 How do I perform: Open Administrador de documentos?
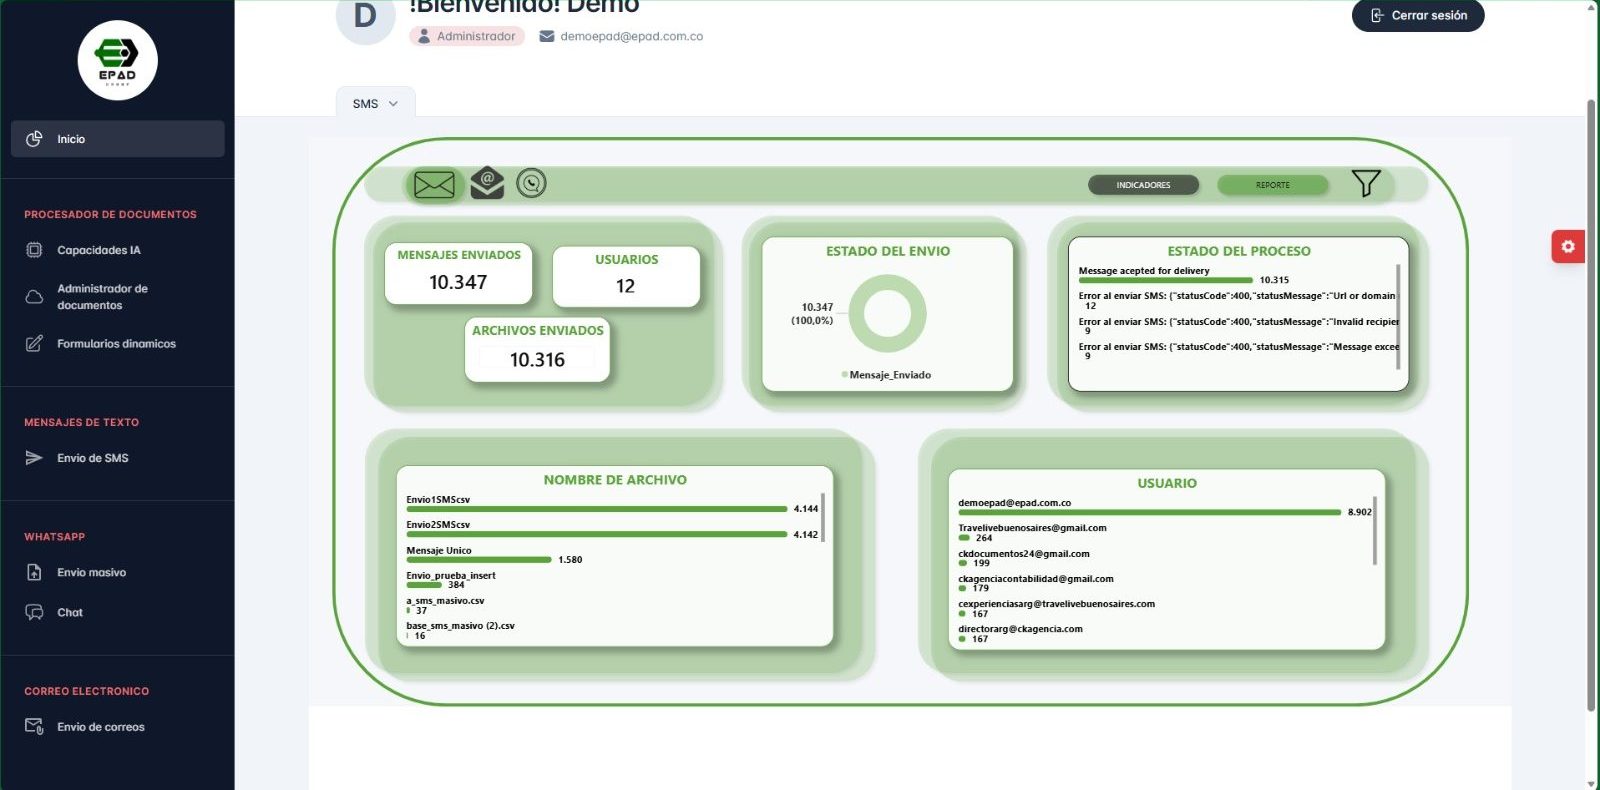(102, 297)
